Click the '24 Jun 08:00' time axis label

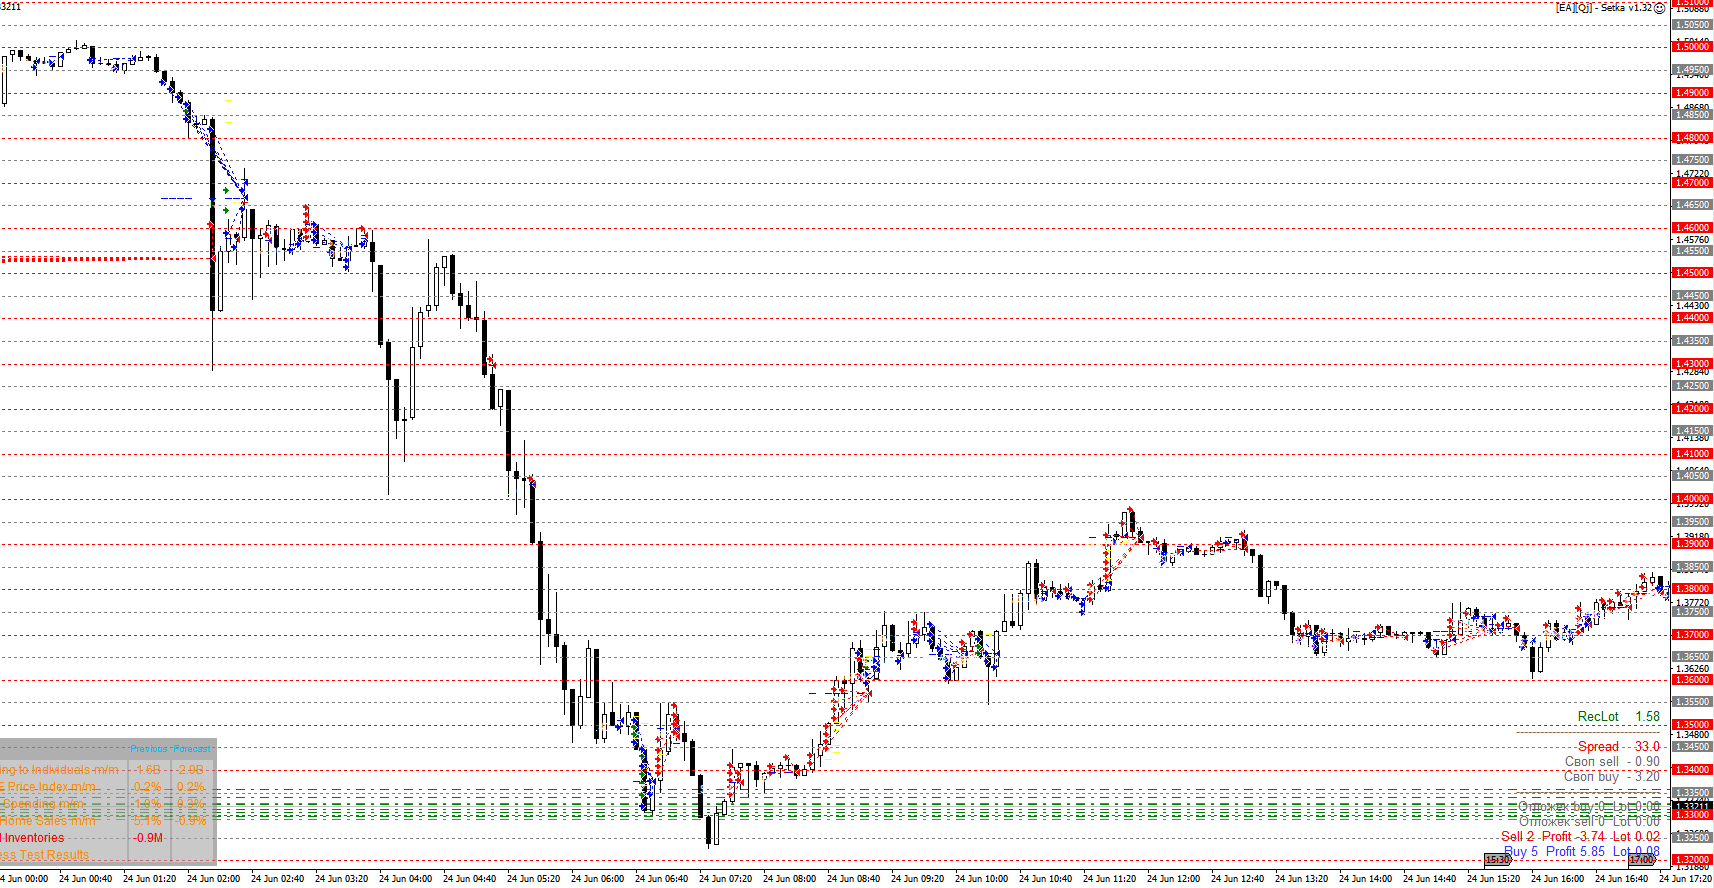(790, 879)
